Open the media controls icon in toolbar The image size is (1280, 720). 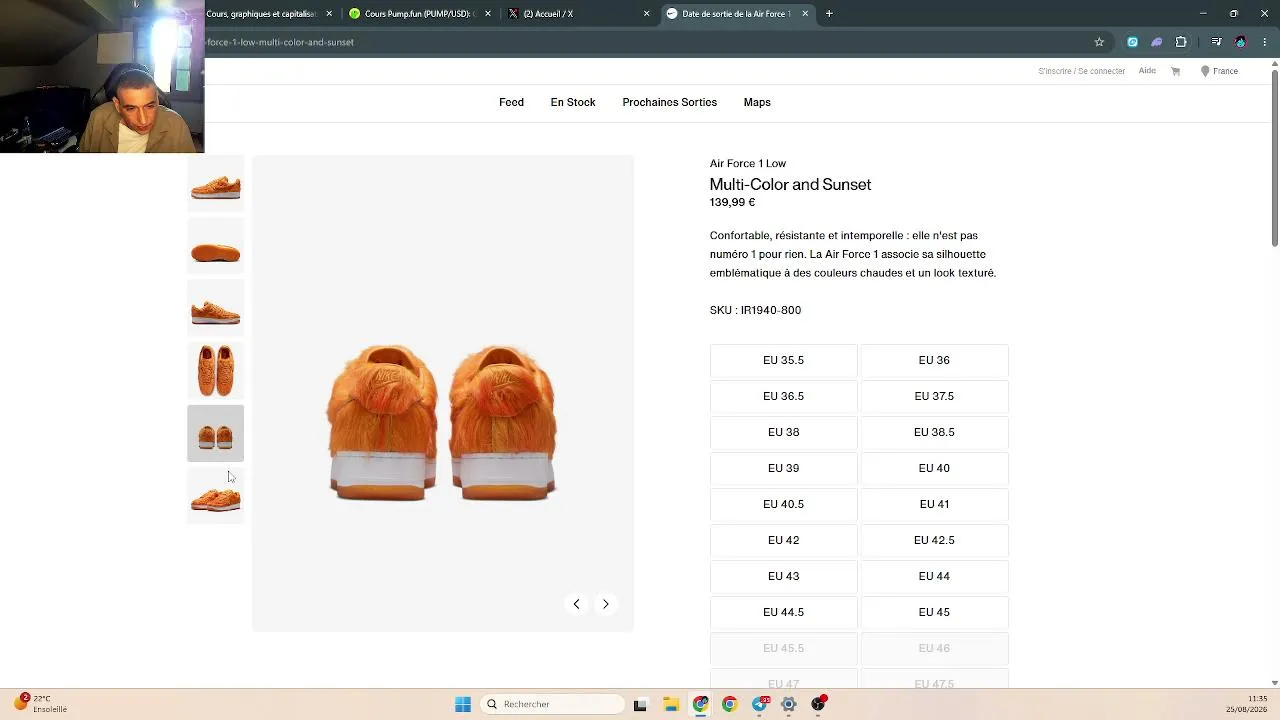(x=1216, y=42)
